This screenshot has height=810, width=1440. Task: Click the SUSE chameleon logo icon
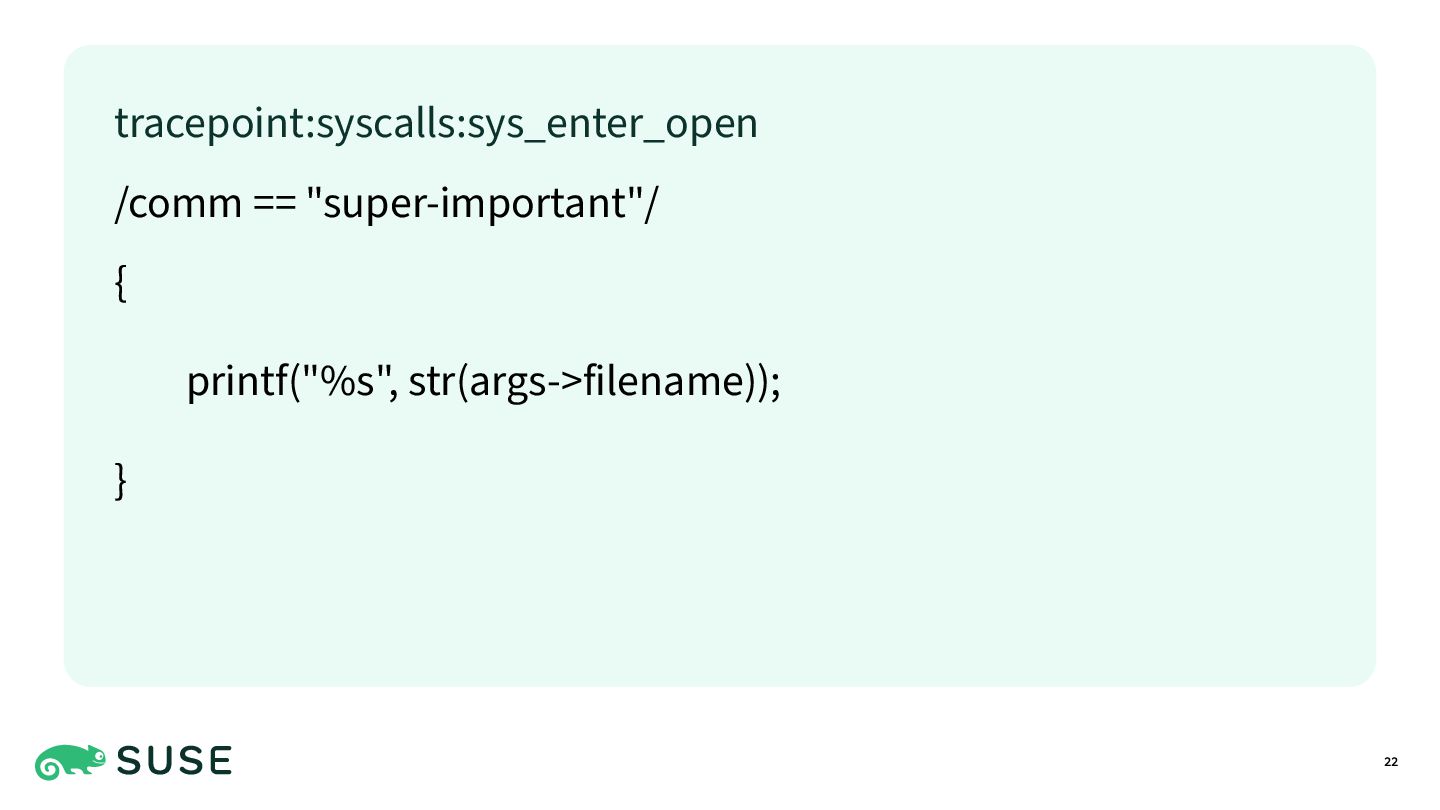click(x=70, y=762)
